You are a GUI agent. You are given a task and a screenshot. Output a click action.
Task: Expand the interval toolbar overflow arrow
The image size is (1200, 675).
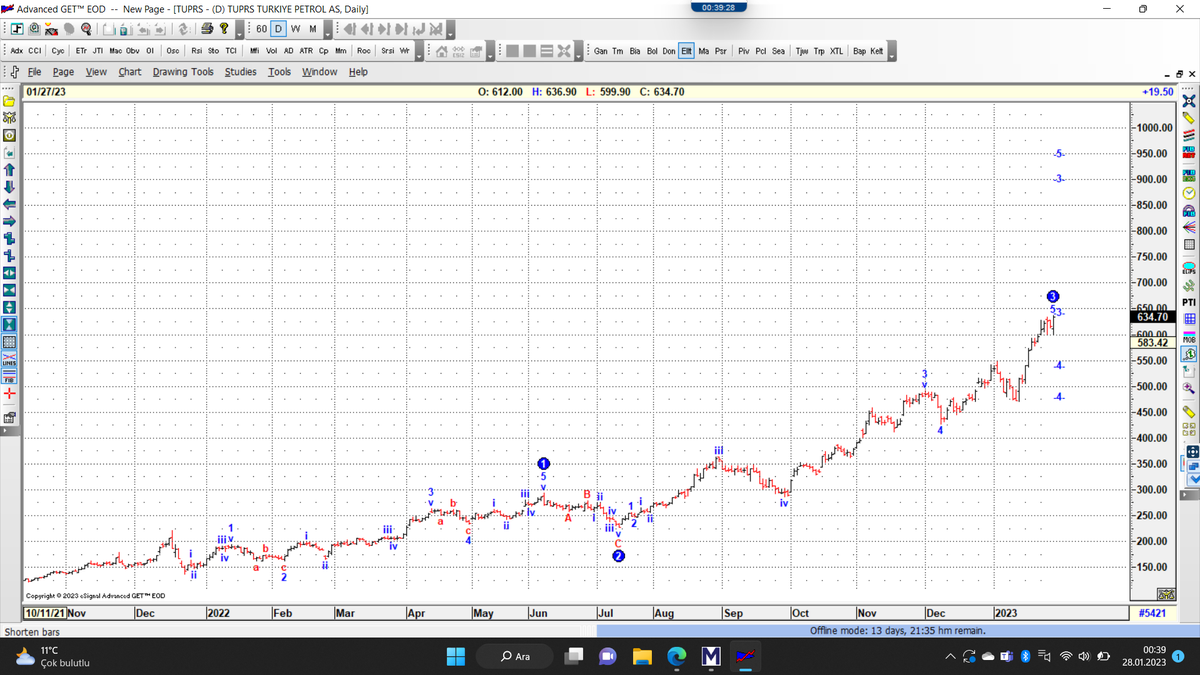point(327,28)
